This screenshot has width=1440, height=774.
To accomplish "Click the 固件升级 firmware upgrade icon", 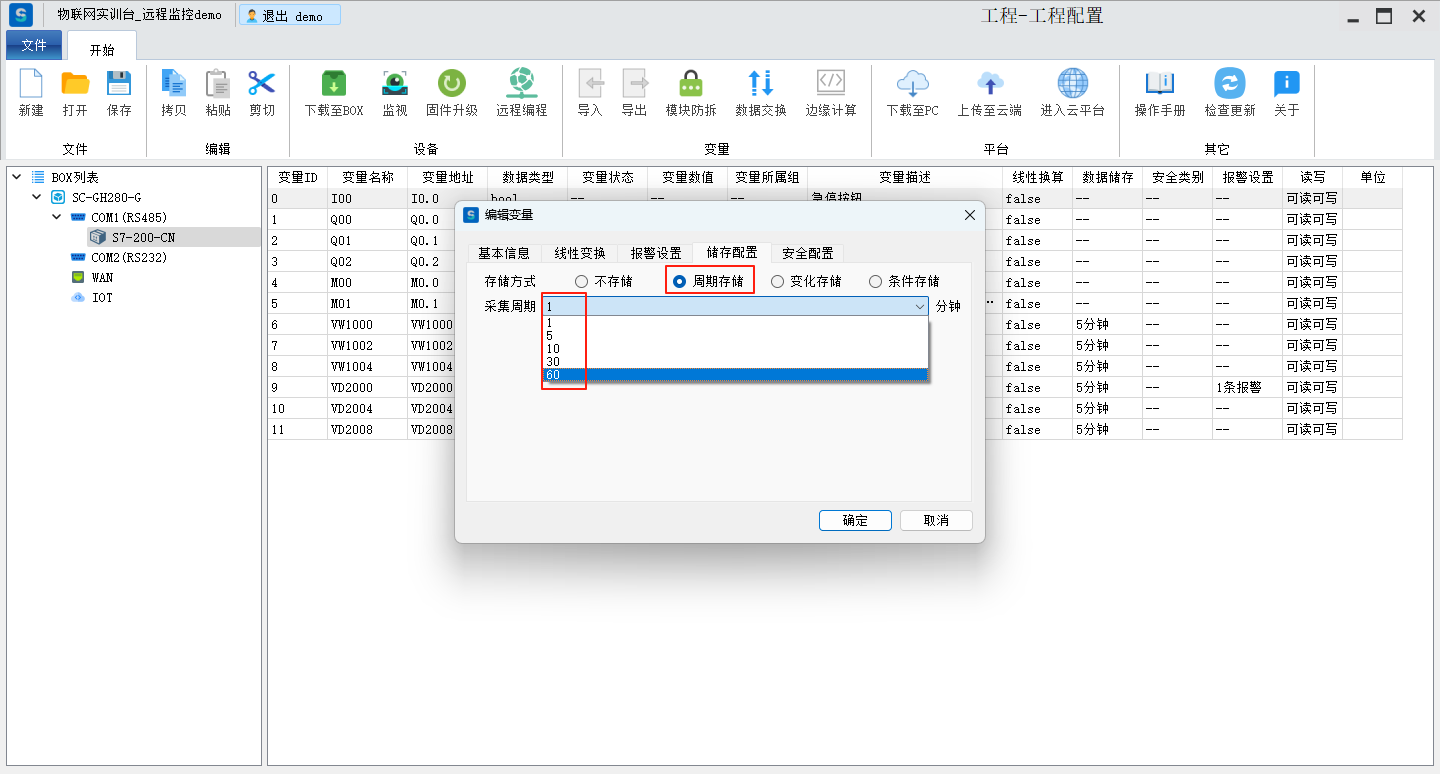I will (452, 84).
